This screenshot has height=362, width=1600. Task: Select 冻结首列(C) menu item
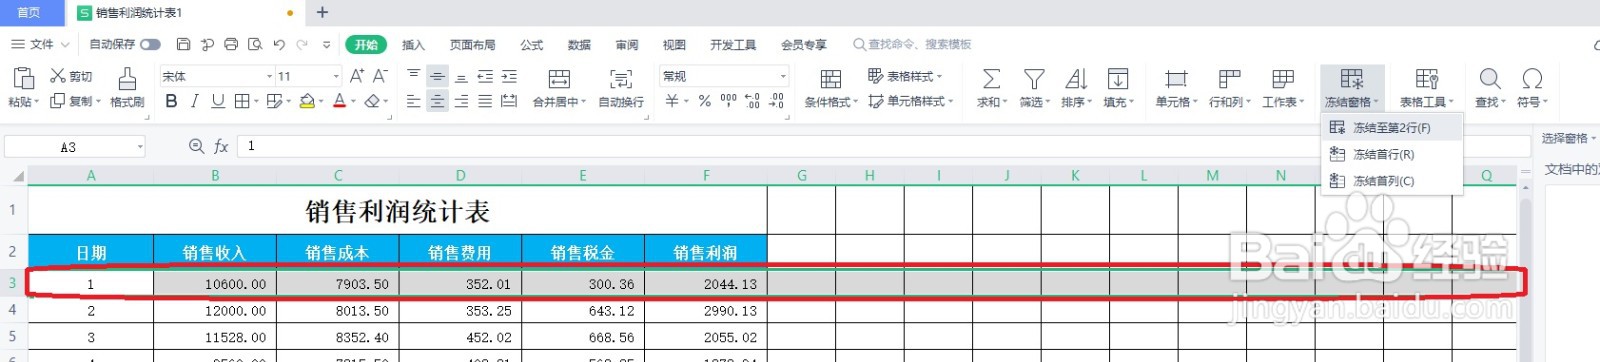pyautogui.click(x=1392, y=181)
